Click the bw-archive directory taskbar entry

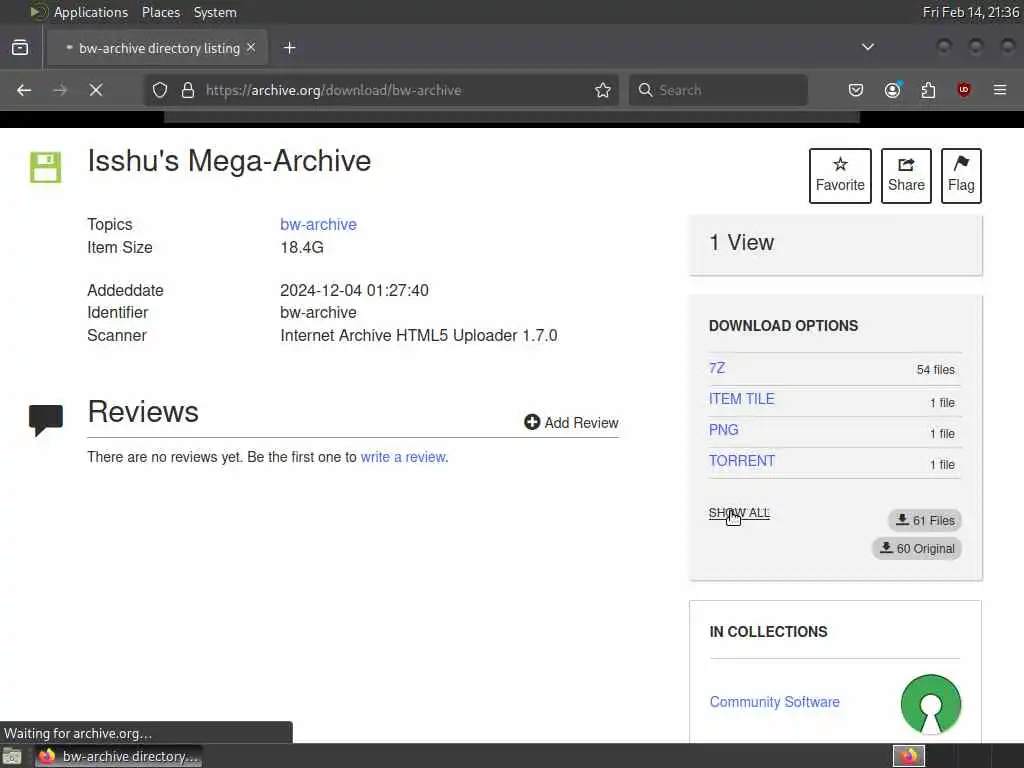click(119, 756)
